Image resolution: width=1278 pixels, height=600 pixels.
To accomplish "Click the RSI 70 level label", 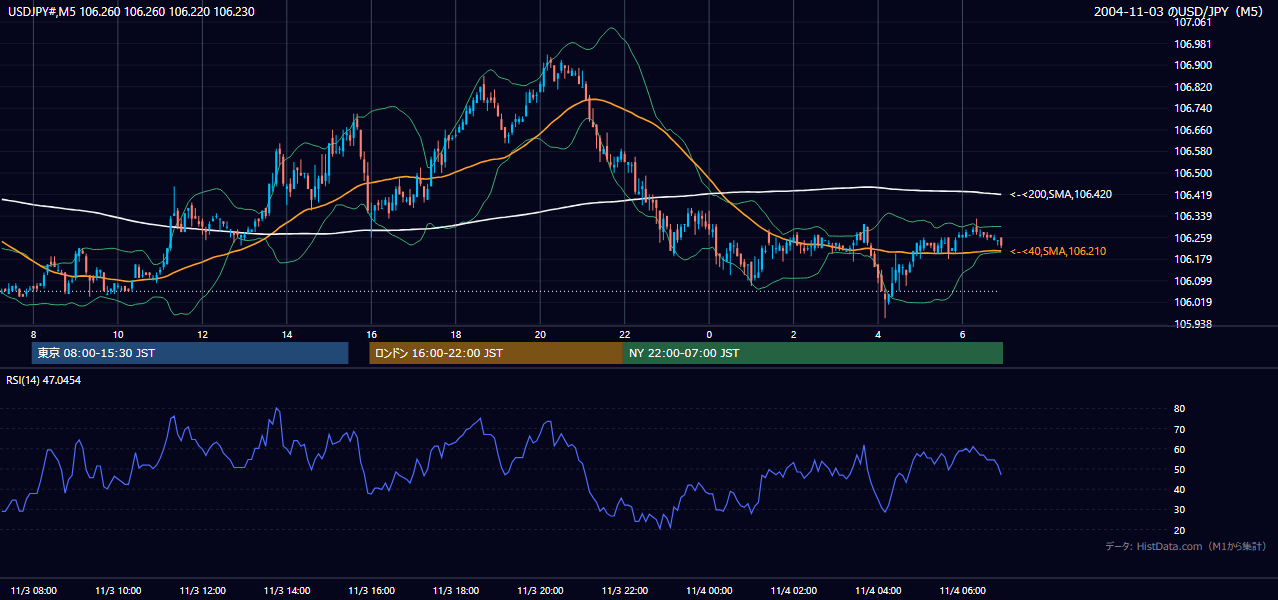I will pyautogui.click(x=1179, y=429).
